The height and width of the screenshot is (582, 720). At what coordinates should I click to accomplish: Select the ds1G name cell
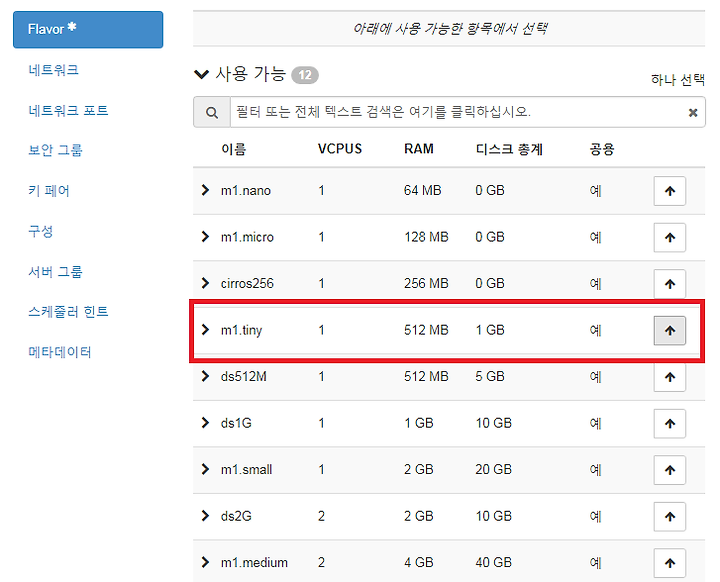coord(236,423)
